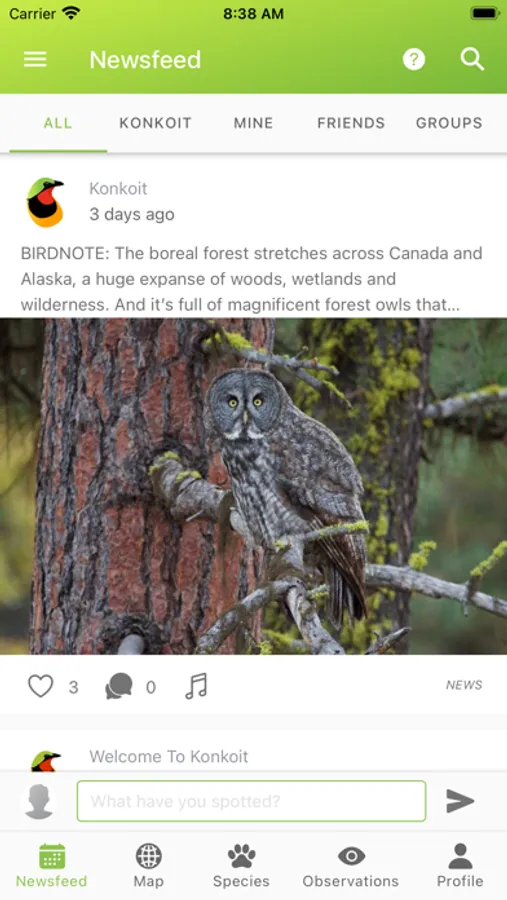The height and width of the screenshot is (900, 507).
Task: Focus the "What have you spotted?" field
Action: 251,801
